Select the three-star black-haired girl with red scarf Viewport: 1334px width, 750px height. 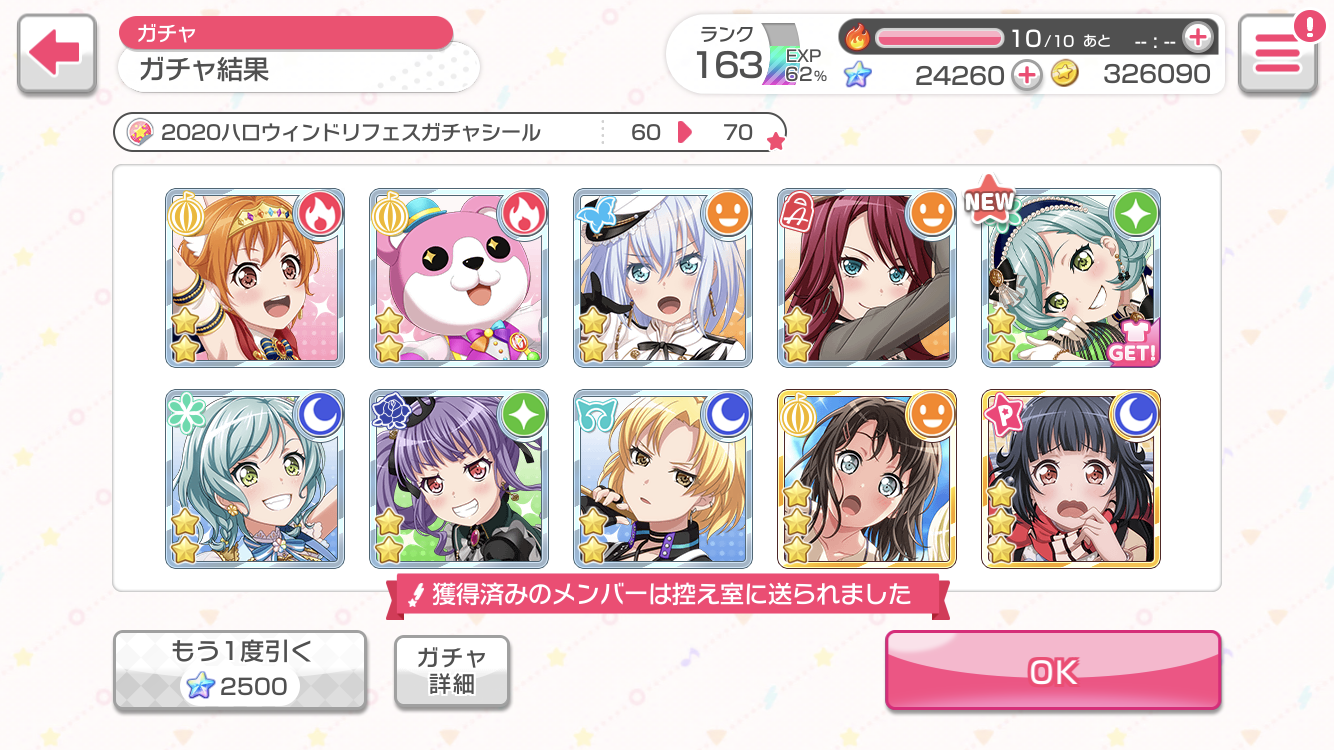click(x=1071, y=479)
